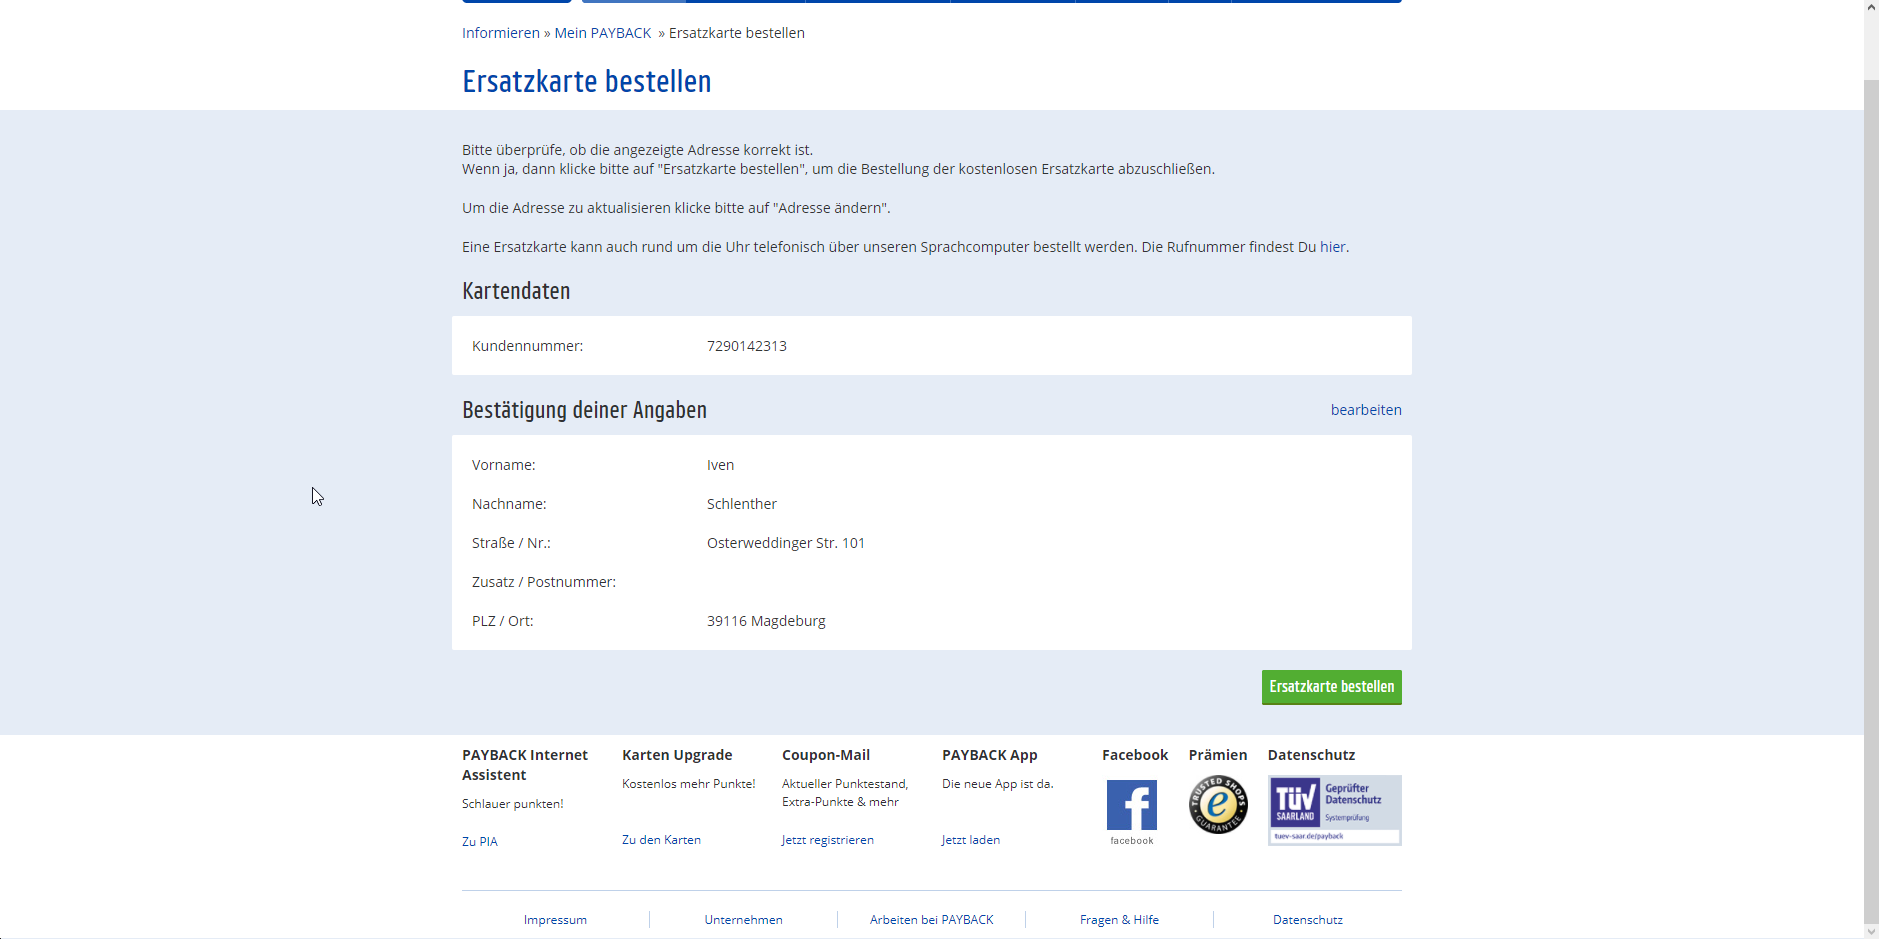The image size is (1879, 939).
Task: Open the Unternehmen footer link
Action: (x=743, y=920)
